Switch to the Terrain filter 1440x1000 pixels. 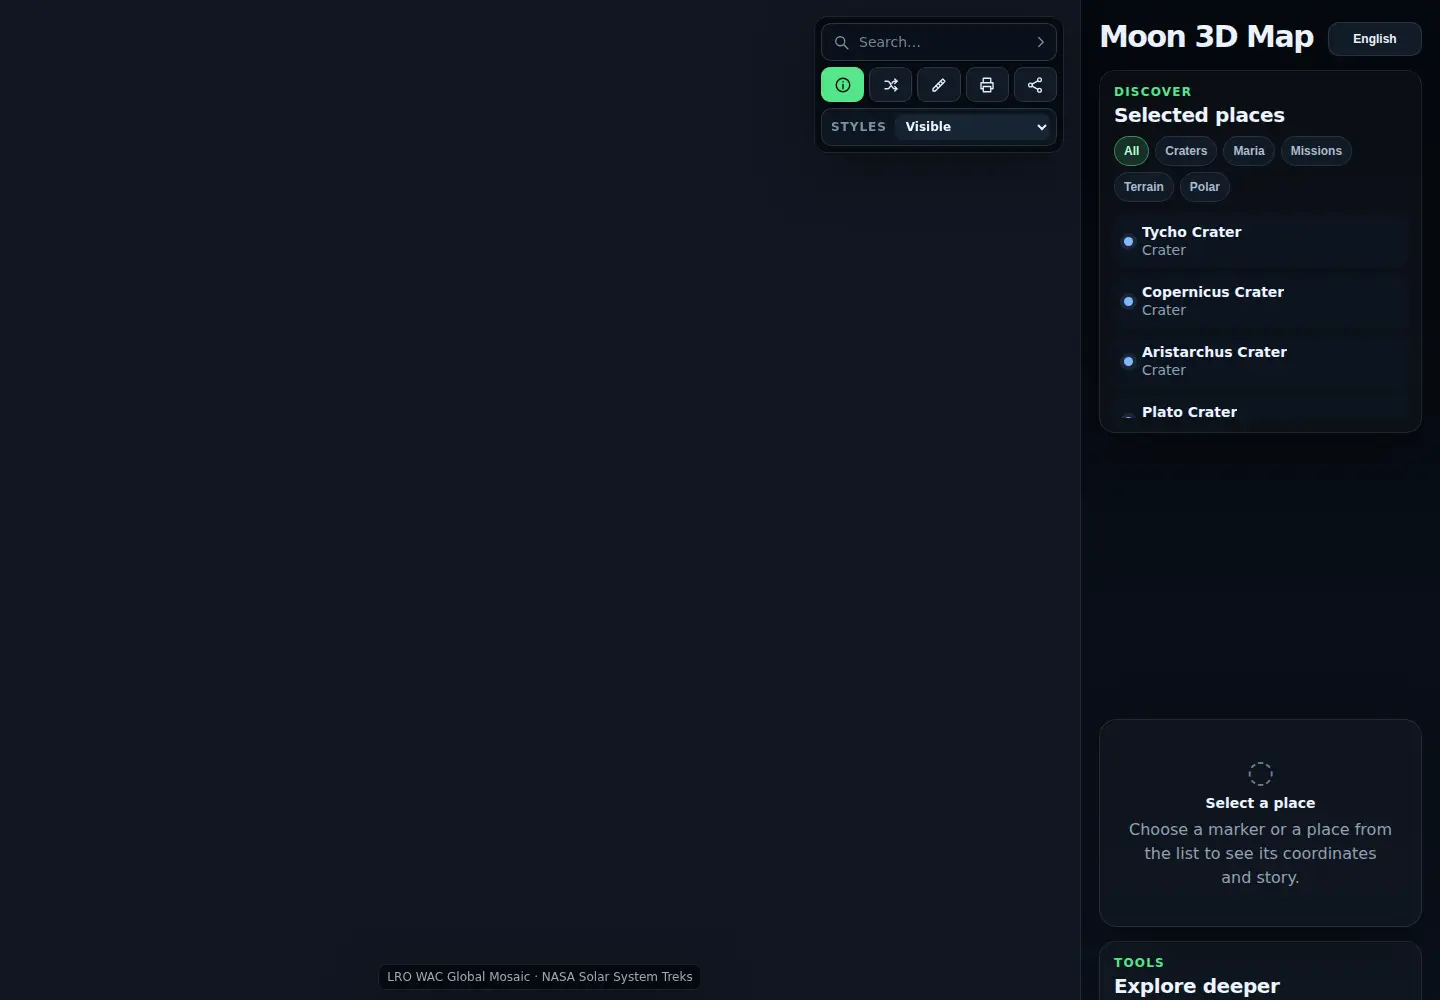1144,187
